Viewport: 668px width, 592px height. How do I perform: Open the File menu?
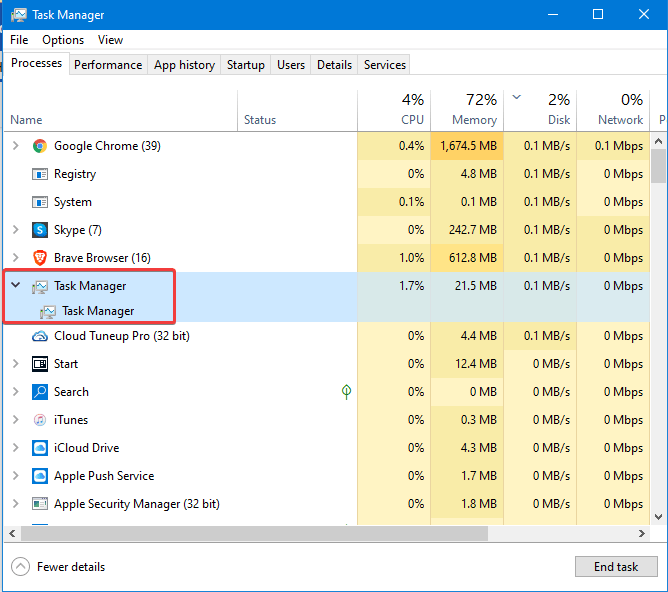pyautogui.click(x=19, y=40)
